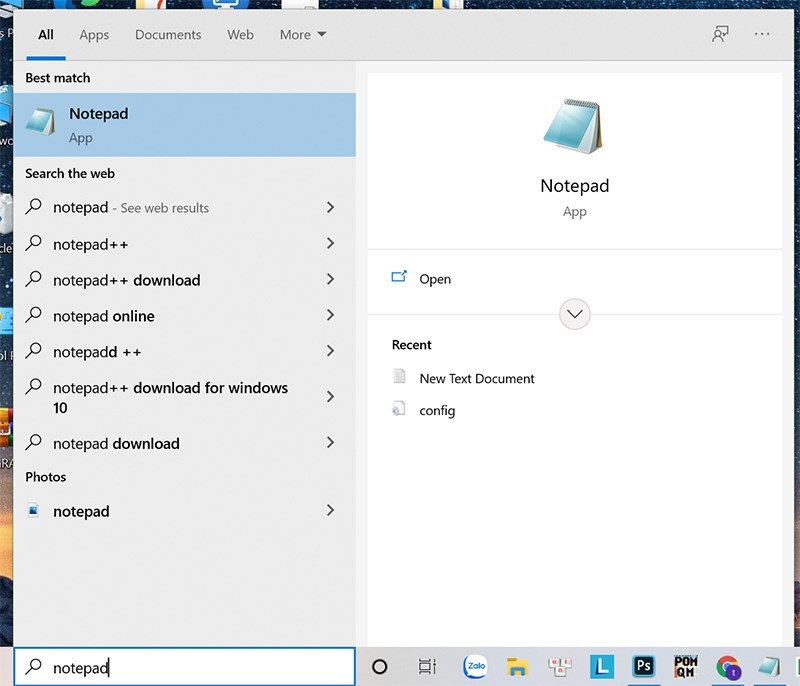
Task: Click the blue L taskbar icon
Action: 601,667
